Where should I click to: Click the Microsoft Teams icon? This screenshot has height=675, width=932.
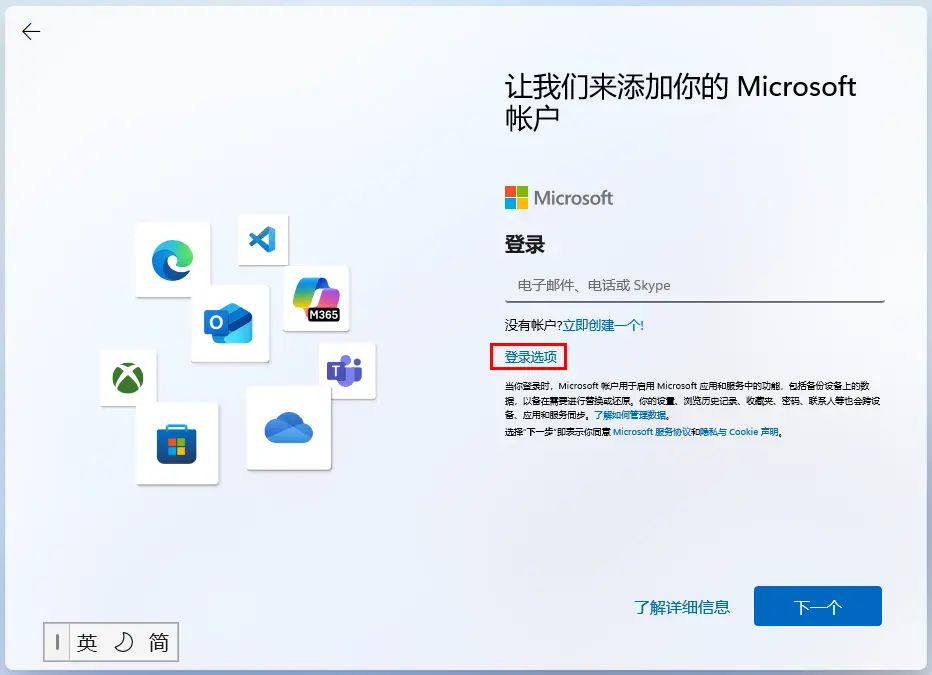346,370
